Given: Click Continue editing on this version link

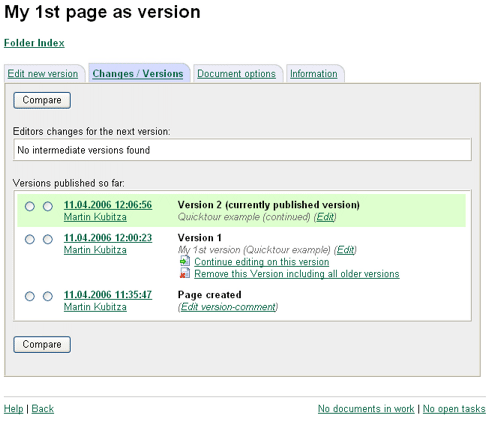Looking at the screenshot, I should [262, 262].
